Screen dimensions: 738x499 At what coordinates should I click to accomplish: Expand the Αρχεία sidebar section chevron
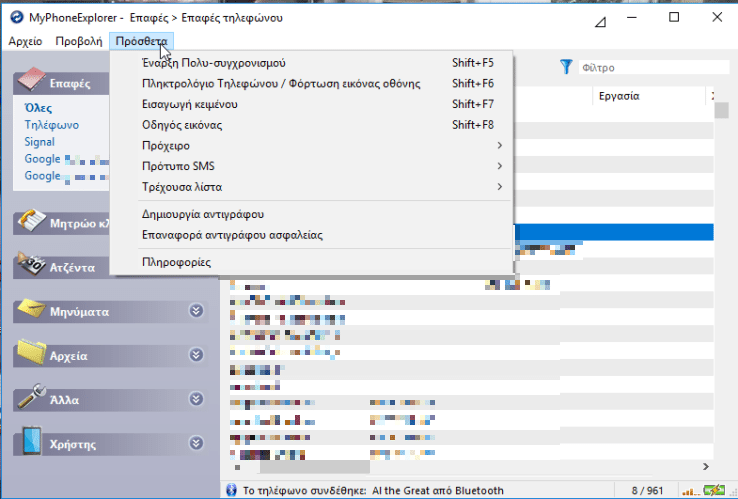click(x=196, y=354)
